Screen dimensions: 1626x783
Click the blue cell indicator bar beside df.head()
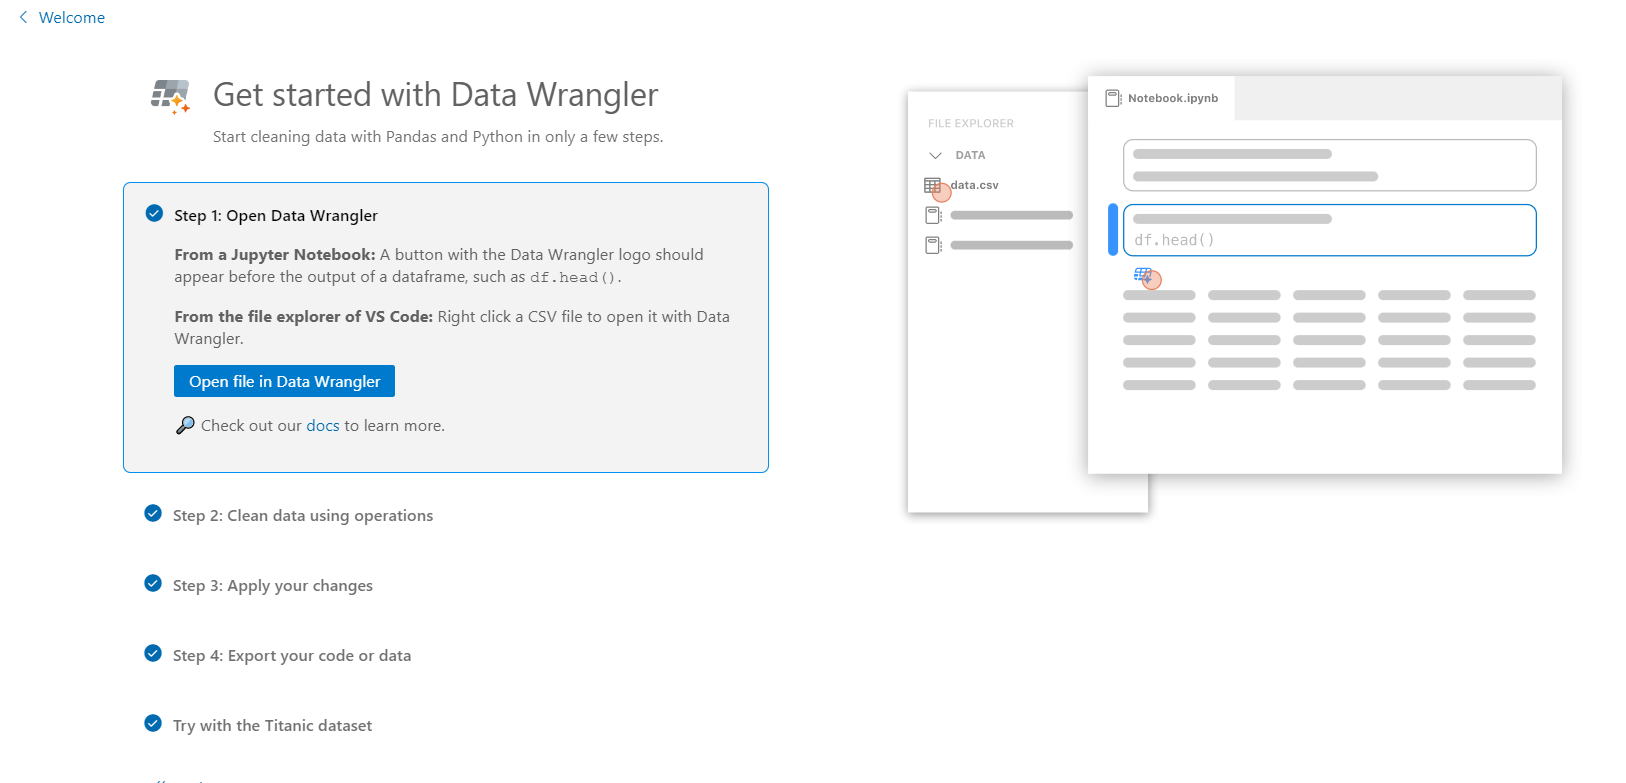tap(1113, 229)
